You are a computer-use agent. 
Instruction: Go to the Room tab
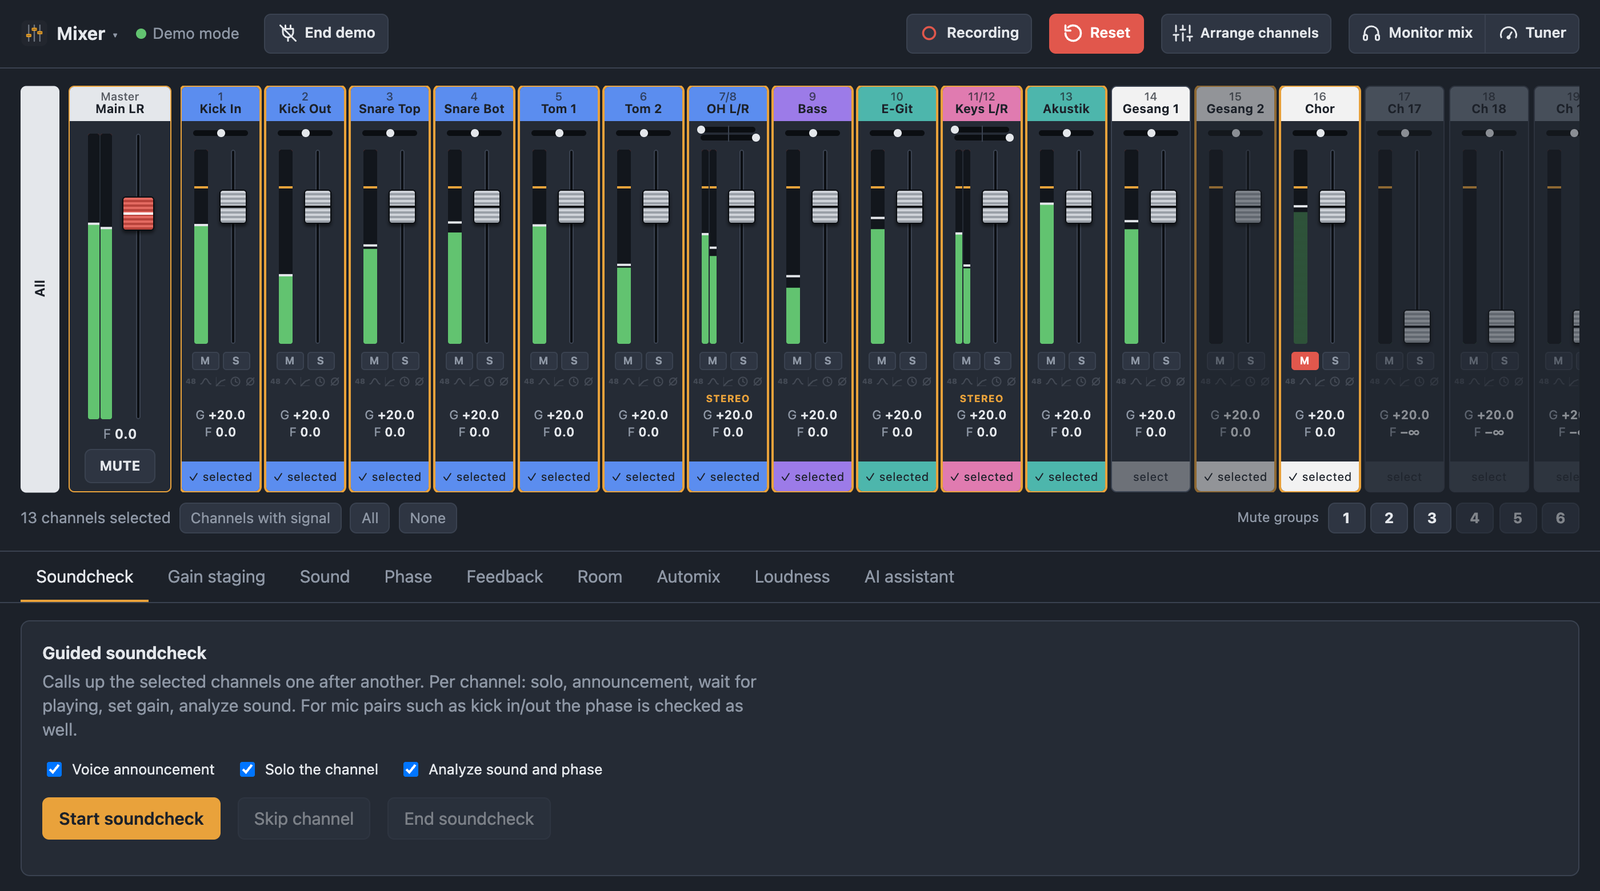600,577
